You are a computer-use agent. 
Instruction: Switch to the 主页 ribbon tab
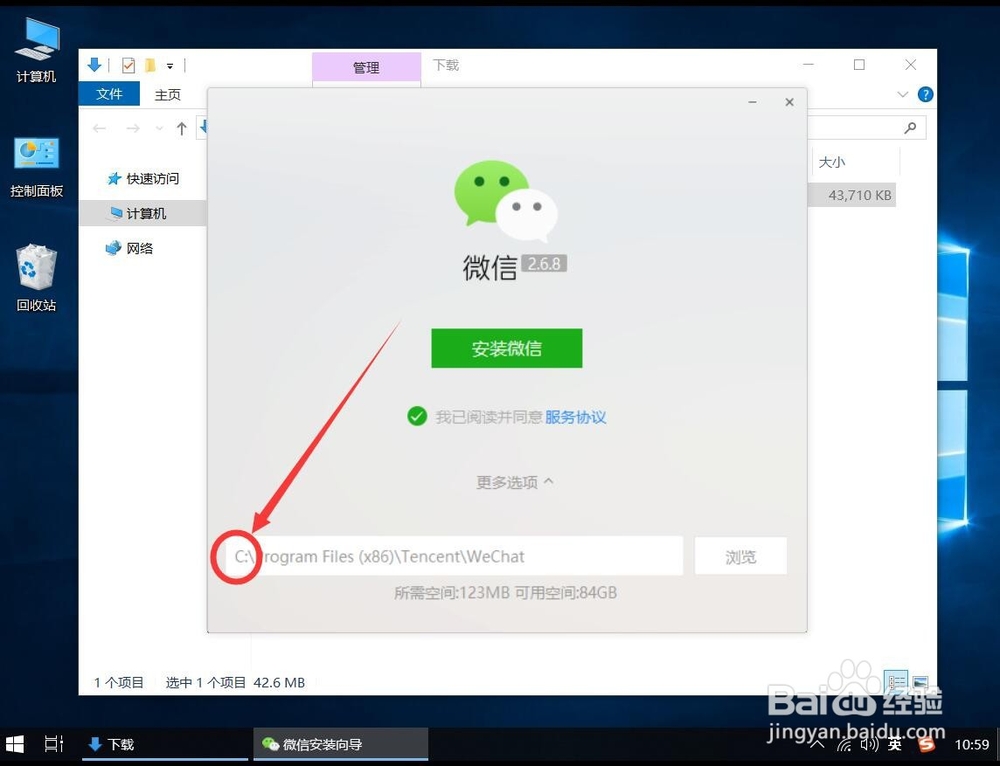pyautogui.click(x=168, y=95)
